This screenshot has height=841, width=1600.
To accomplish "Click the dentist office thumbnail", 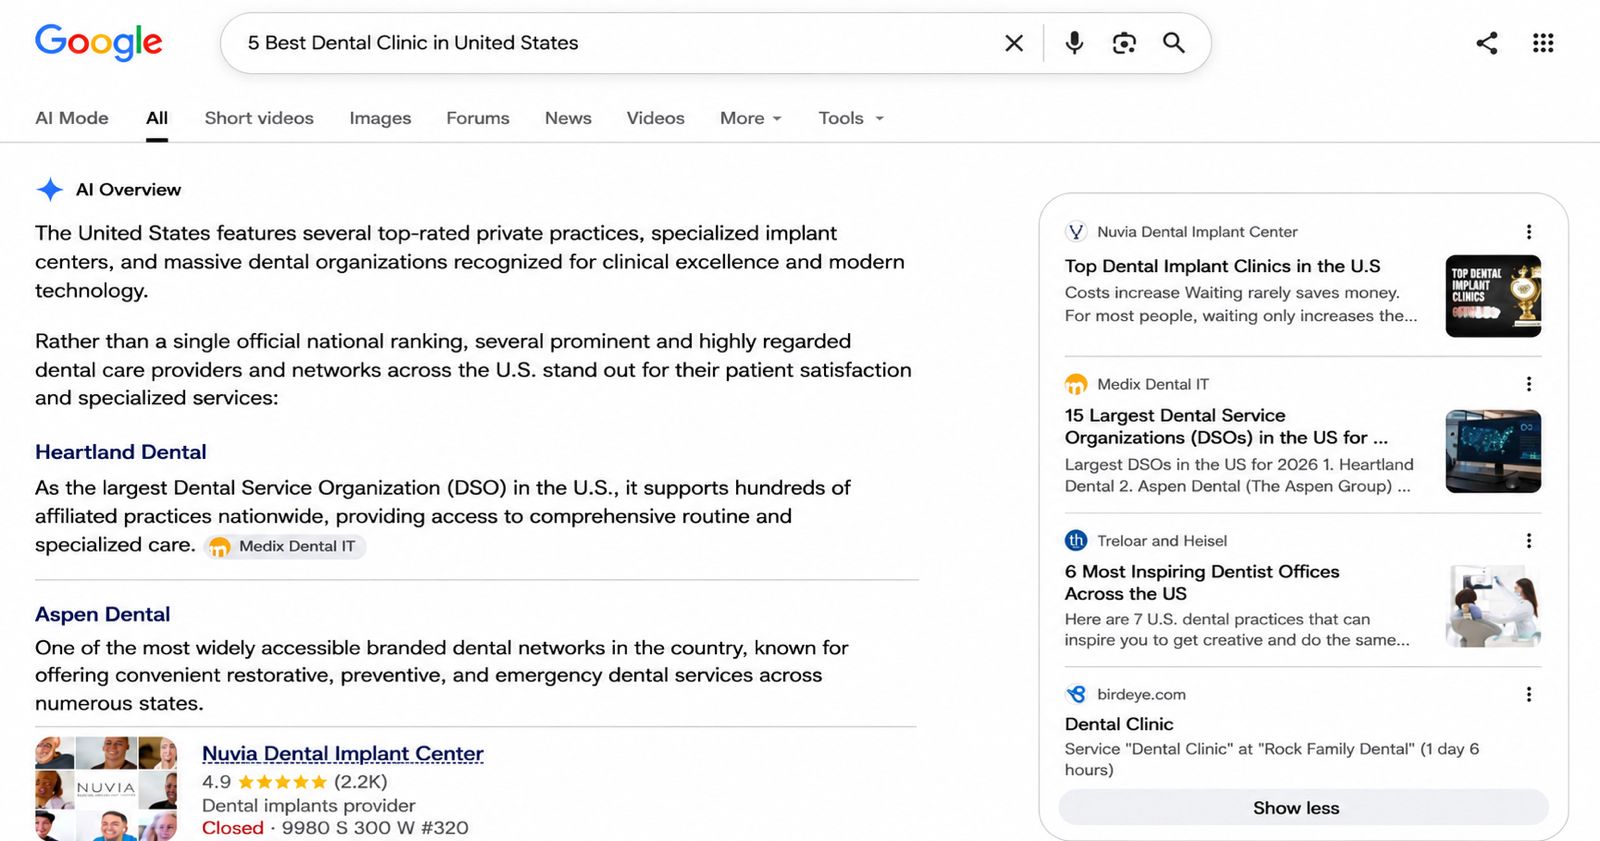I will point(1493,606).
